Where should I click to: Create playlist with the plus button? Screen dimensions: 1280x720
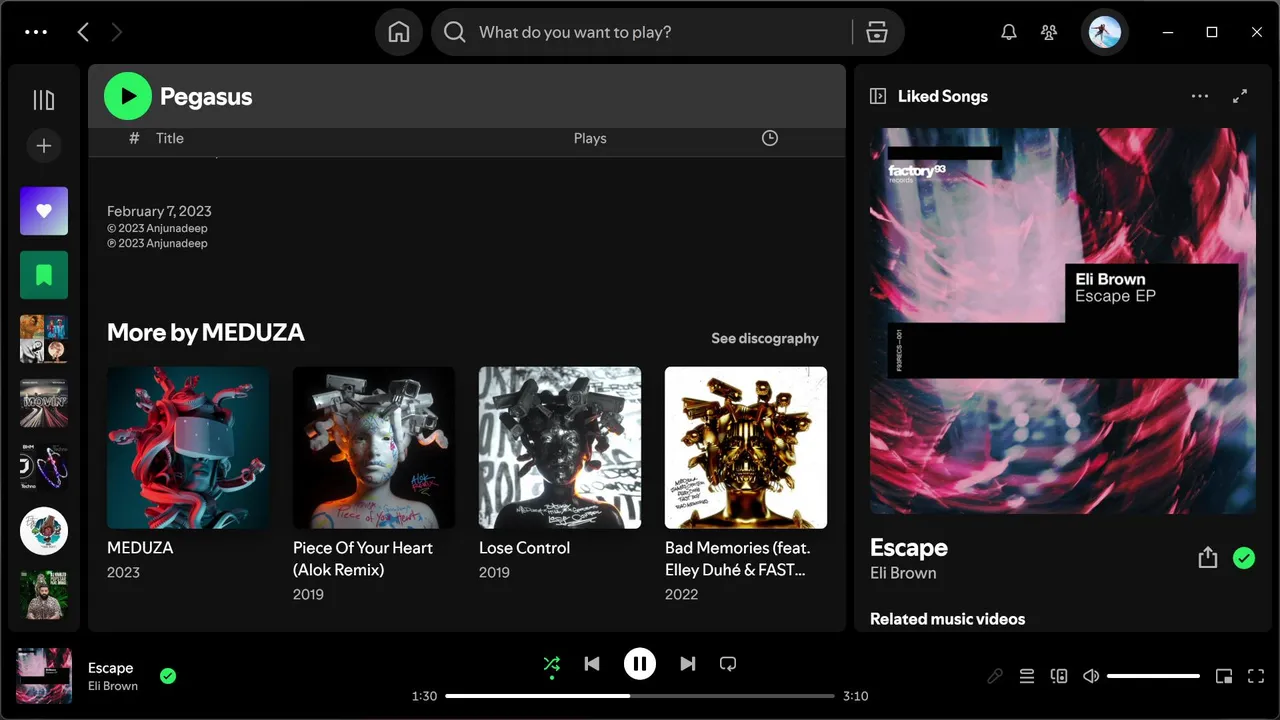pos(44,146)
